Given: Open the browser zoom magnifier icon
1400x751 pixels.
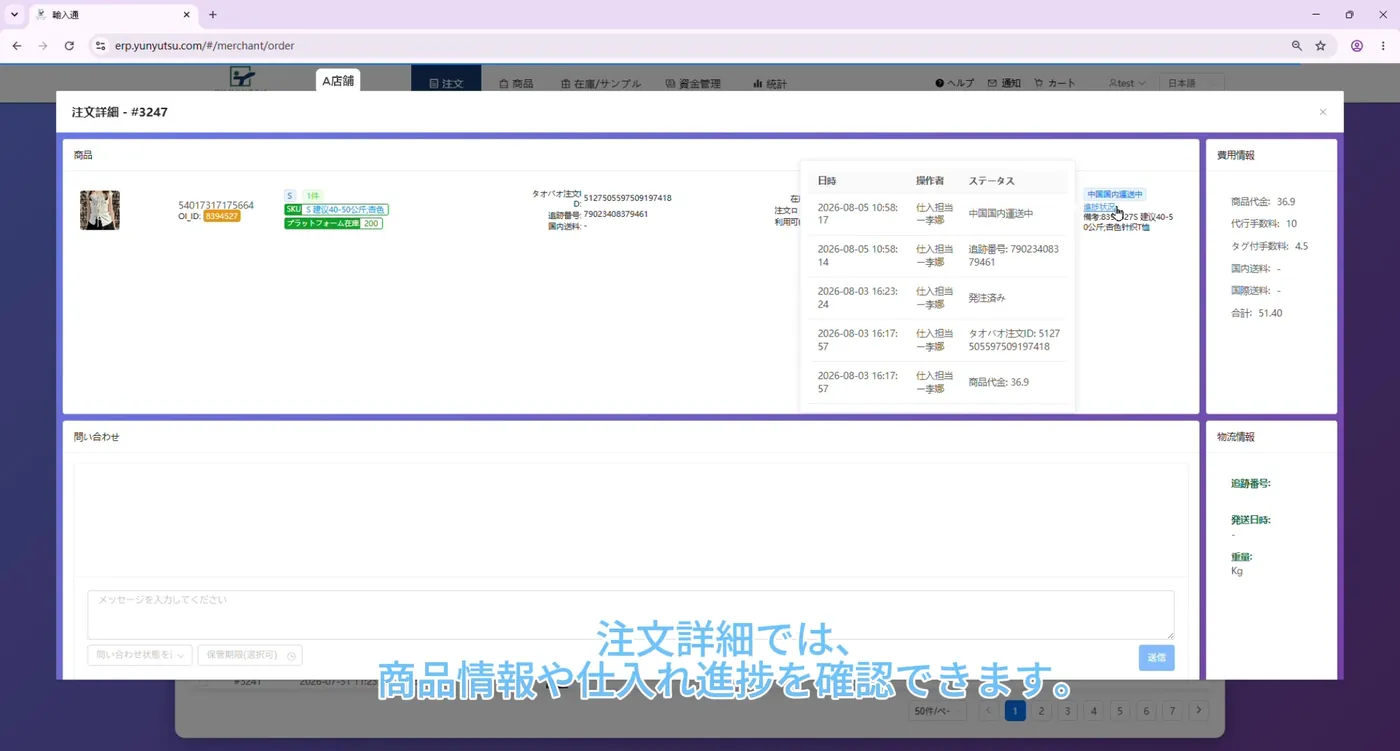Looking at the screenshot, I should [x=1297, y=46].
